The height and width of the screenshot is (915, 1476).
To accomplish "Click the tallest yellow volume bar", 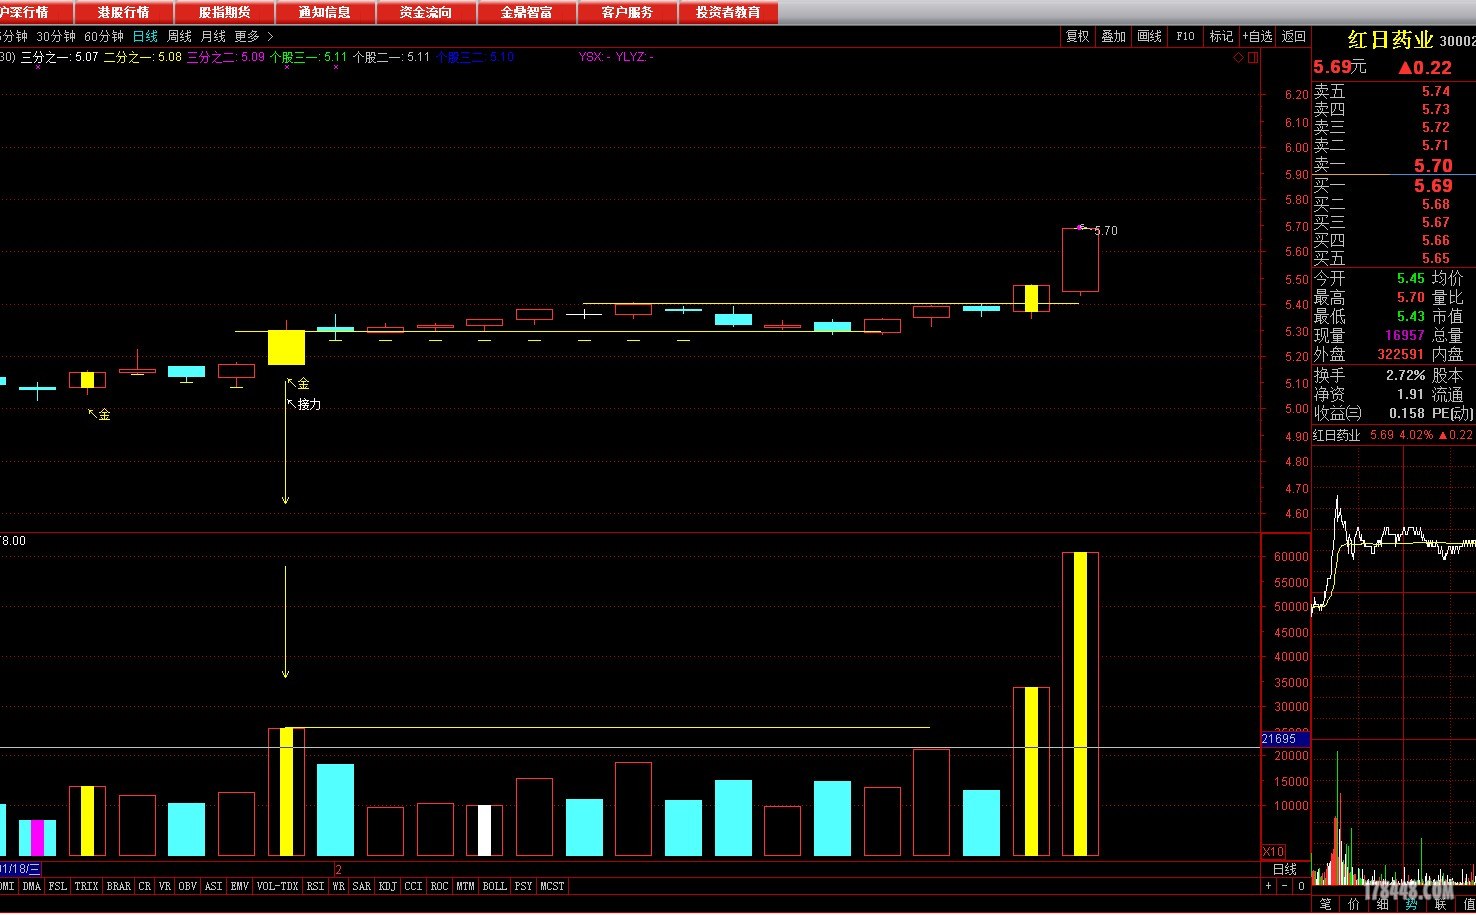I will (1080, 704).
